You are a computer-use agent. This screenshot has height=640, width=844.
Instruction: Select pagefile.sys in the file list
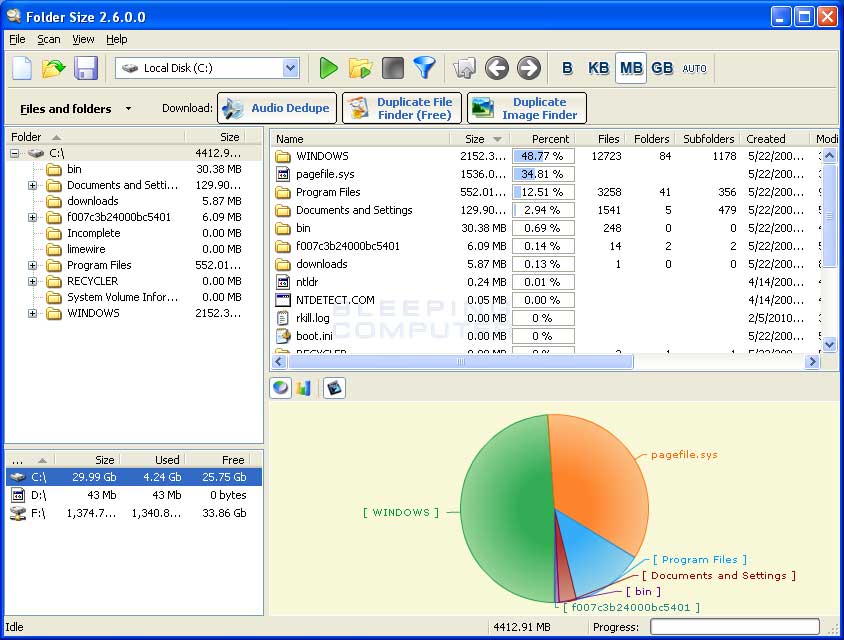click(x=325, y=174)
